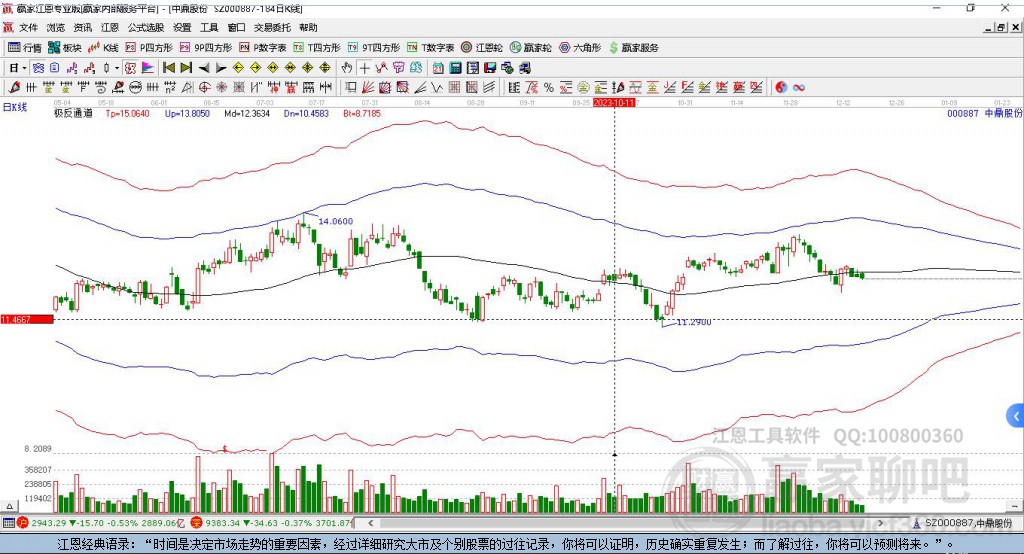Click the 极反通道 indicator name

click(73, 113)
